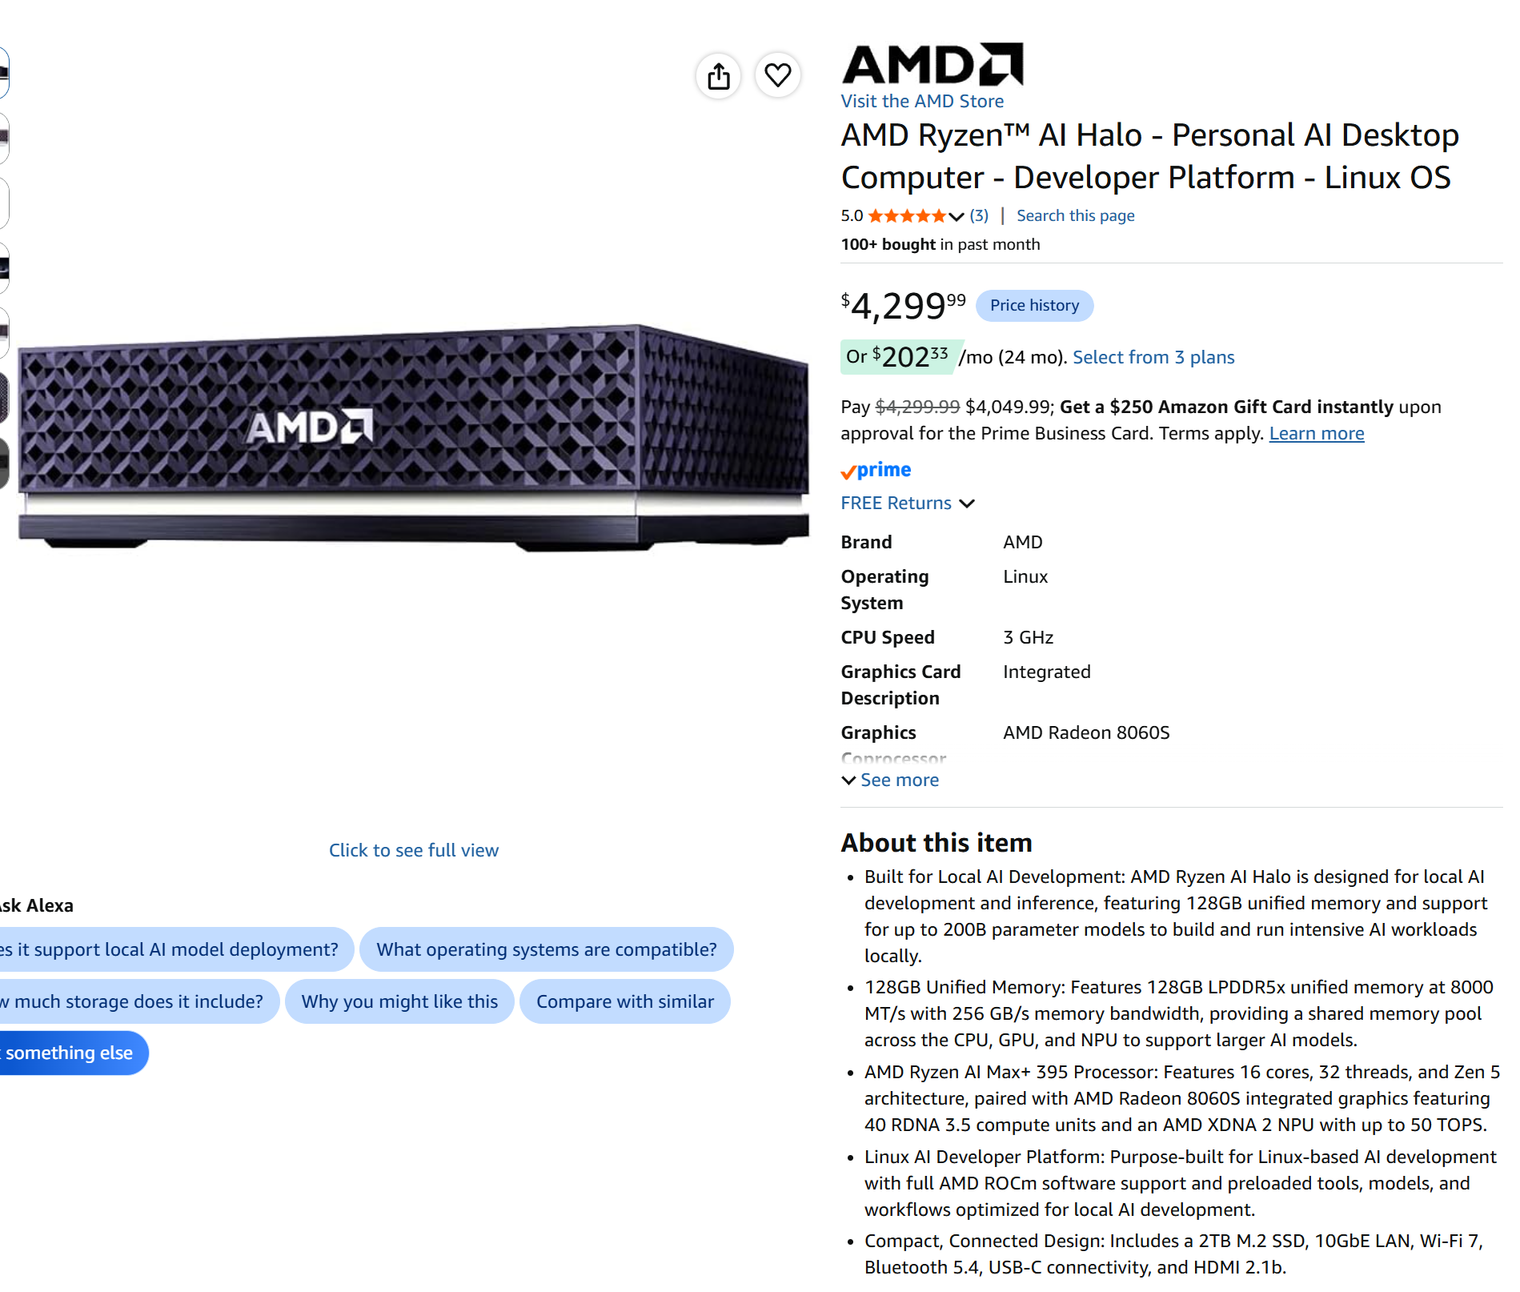Click the Prime checkmark logo
Viewport: 1520px width, 1292px height.
point(876,470)
